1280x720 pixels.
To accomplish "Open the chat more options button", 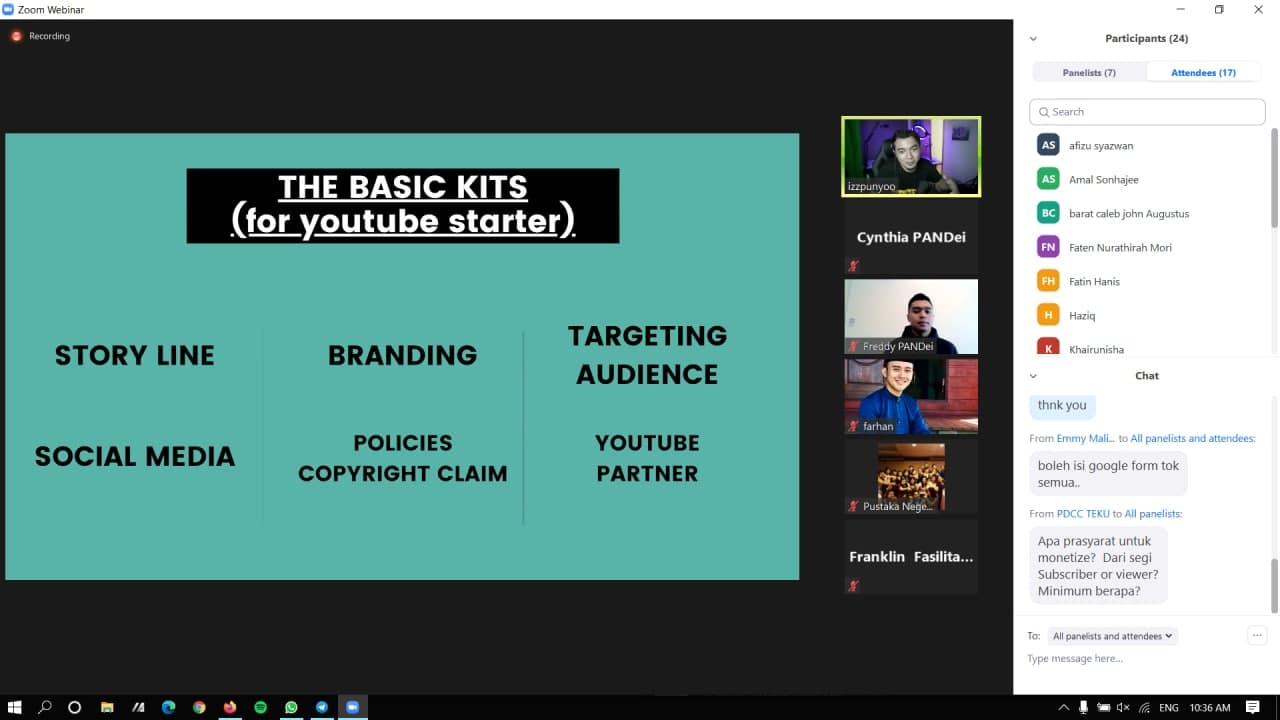I will (1257, 635).
